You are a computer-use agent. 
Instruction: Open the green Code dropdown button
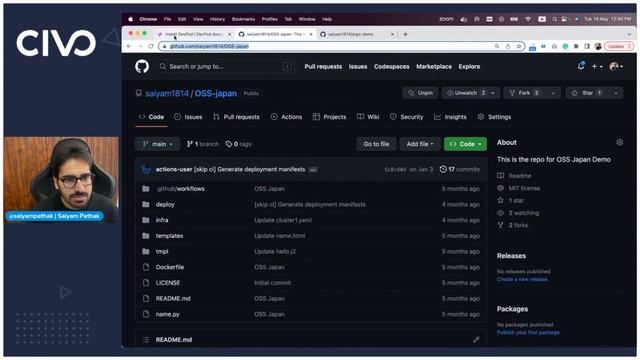(465, 144)
